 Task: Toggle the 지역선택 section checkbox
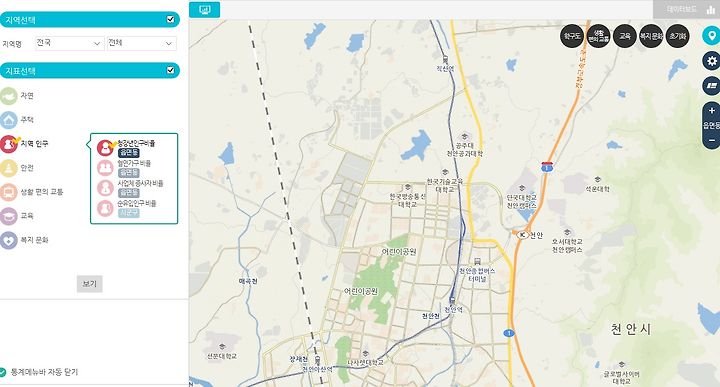click(x=170, y=19)
